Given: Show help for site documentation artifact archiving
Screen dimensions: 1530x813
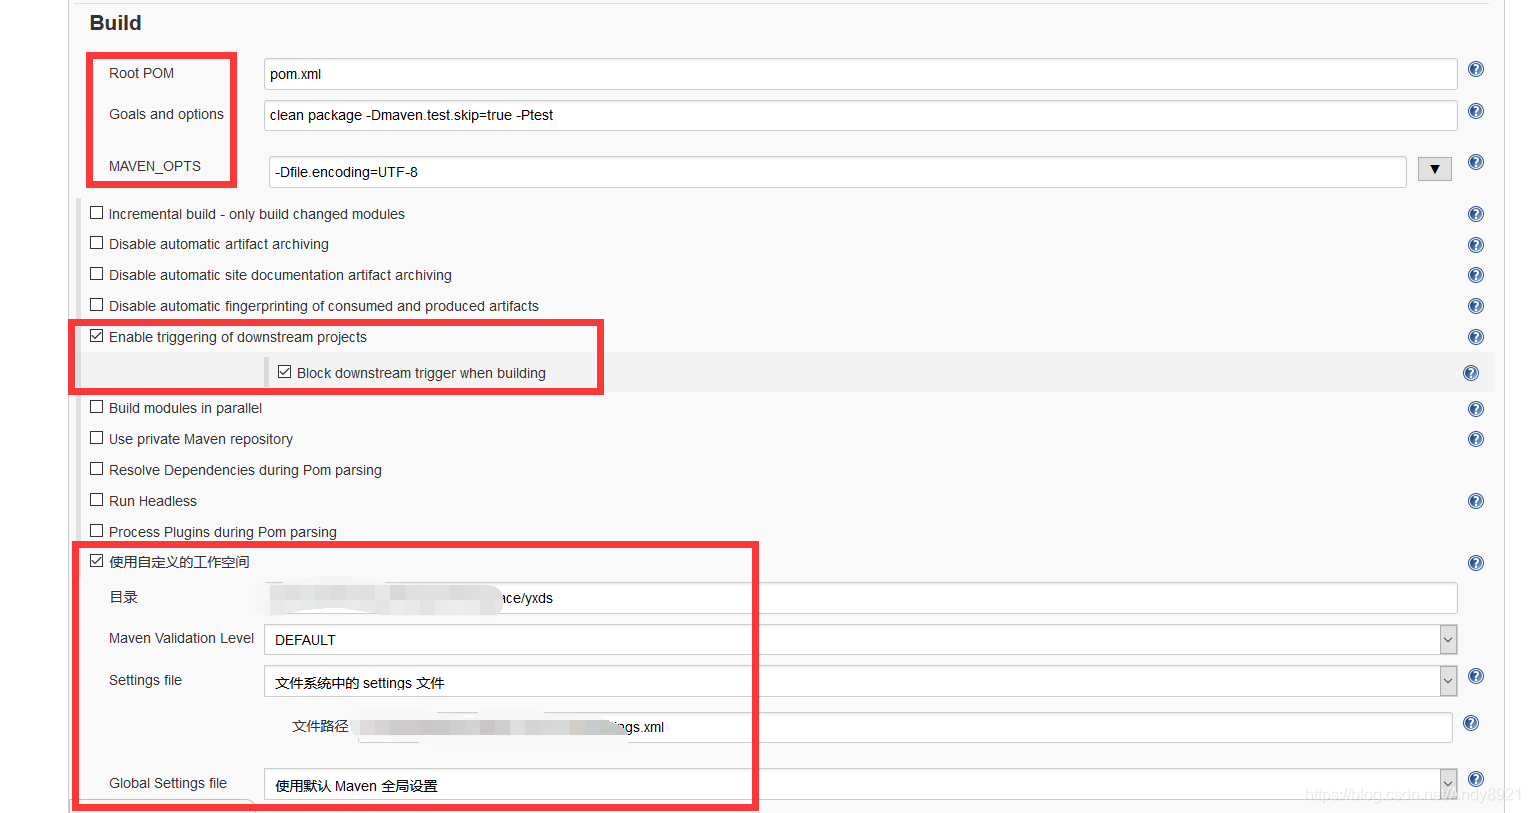Looking at the screenshot, I should click(x=1475, y=275).
